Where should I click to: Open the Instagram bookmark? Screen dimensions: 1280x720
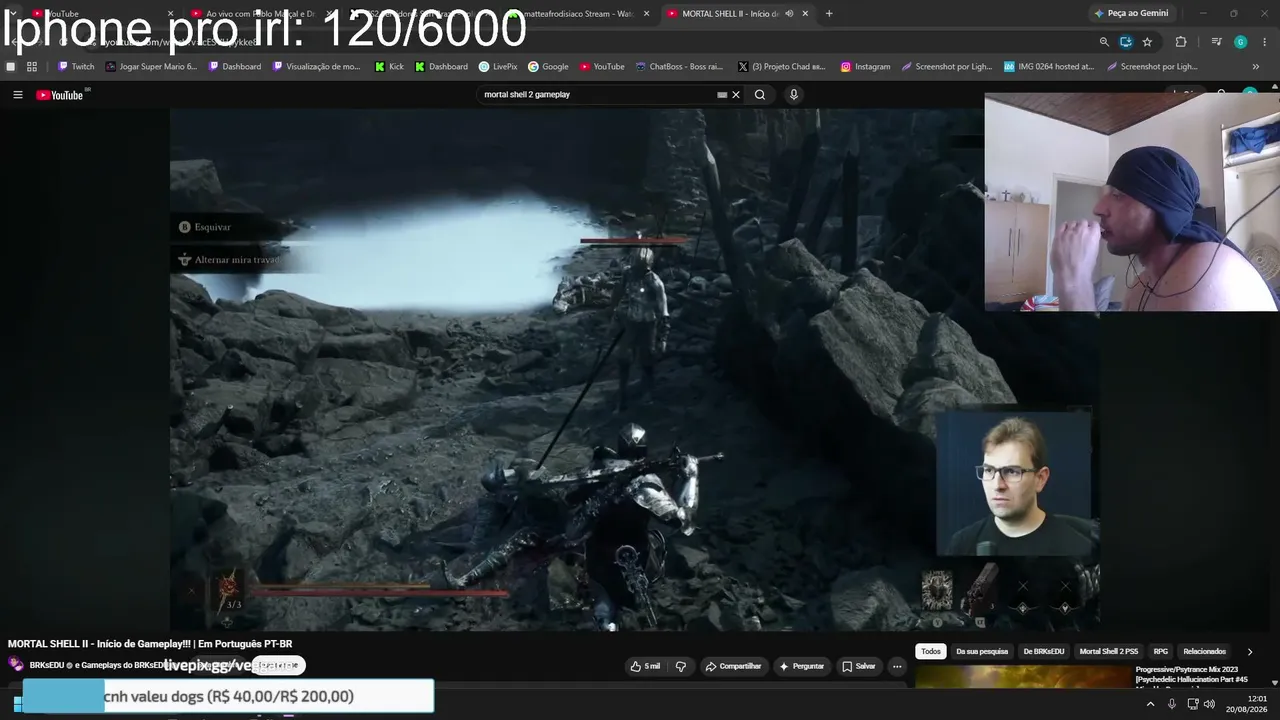pyautogui.click(x=865, y=67)
